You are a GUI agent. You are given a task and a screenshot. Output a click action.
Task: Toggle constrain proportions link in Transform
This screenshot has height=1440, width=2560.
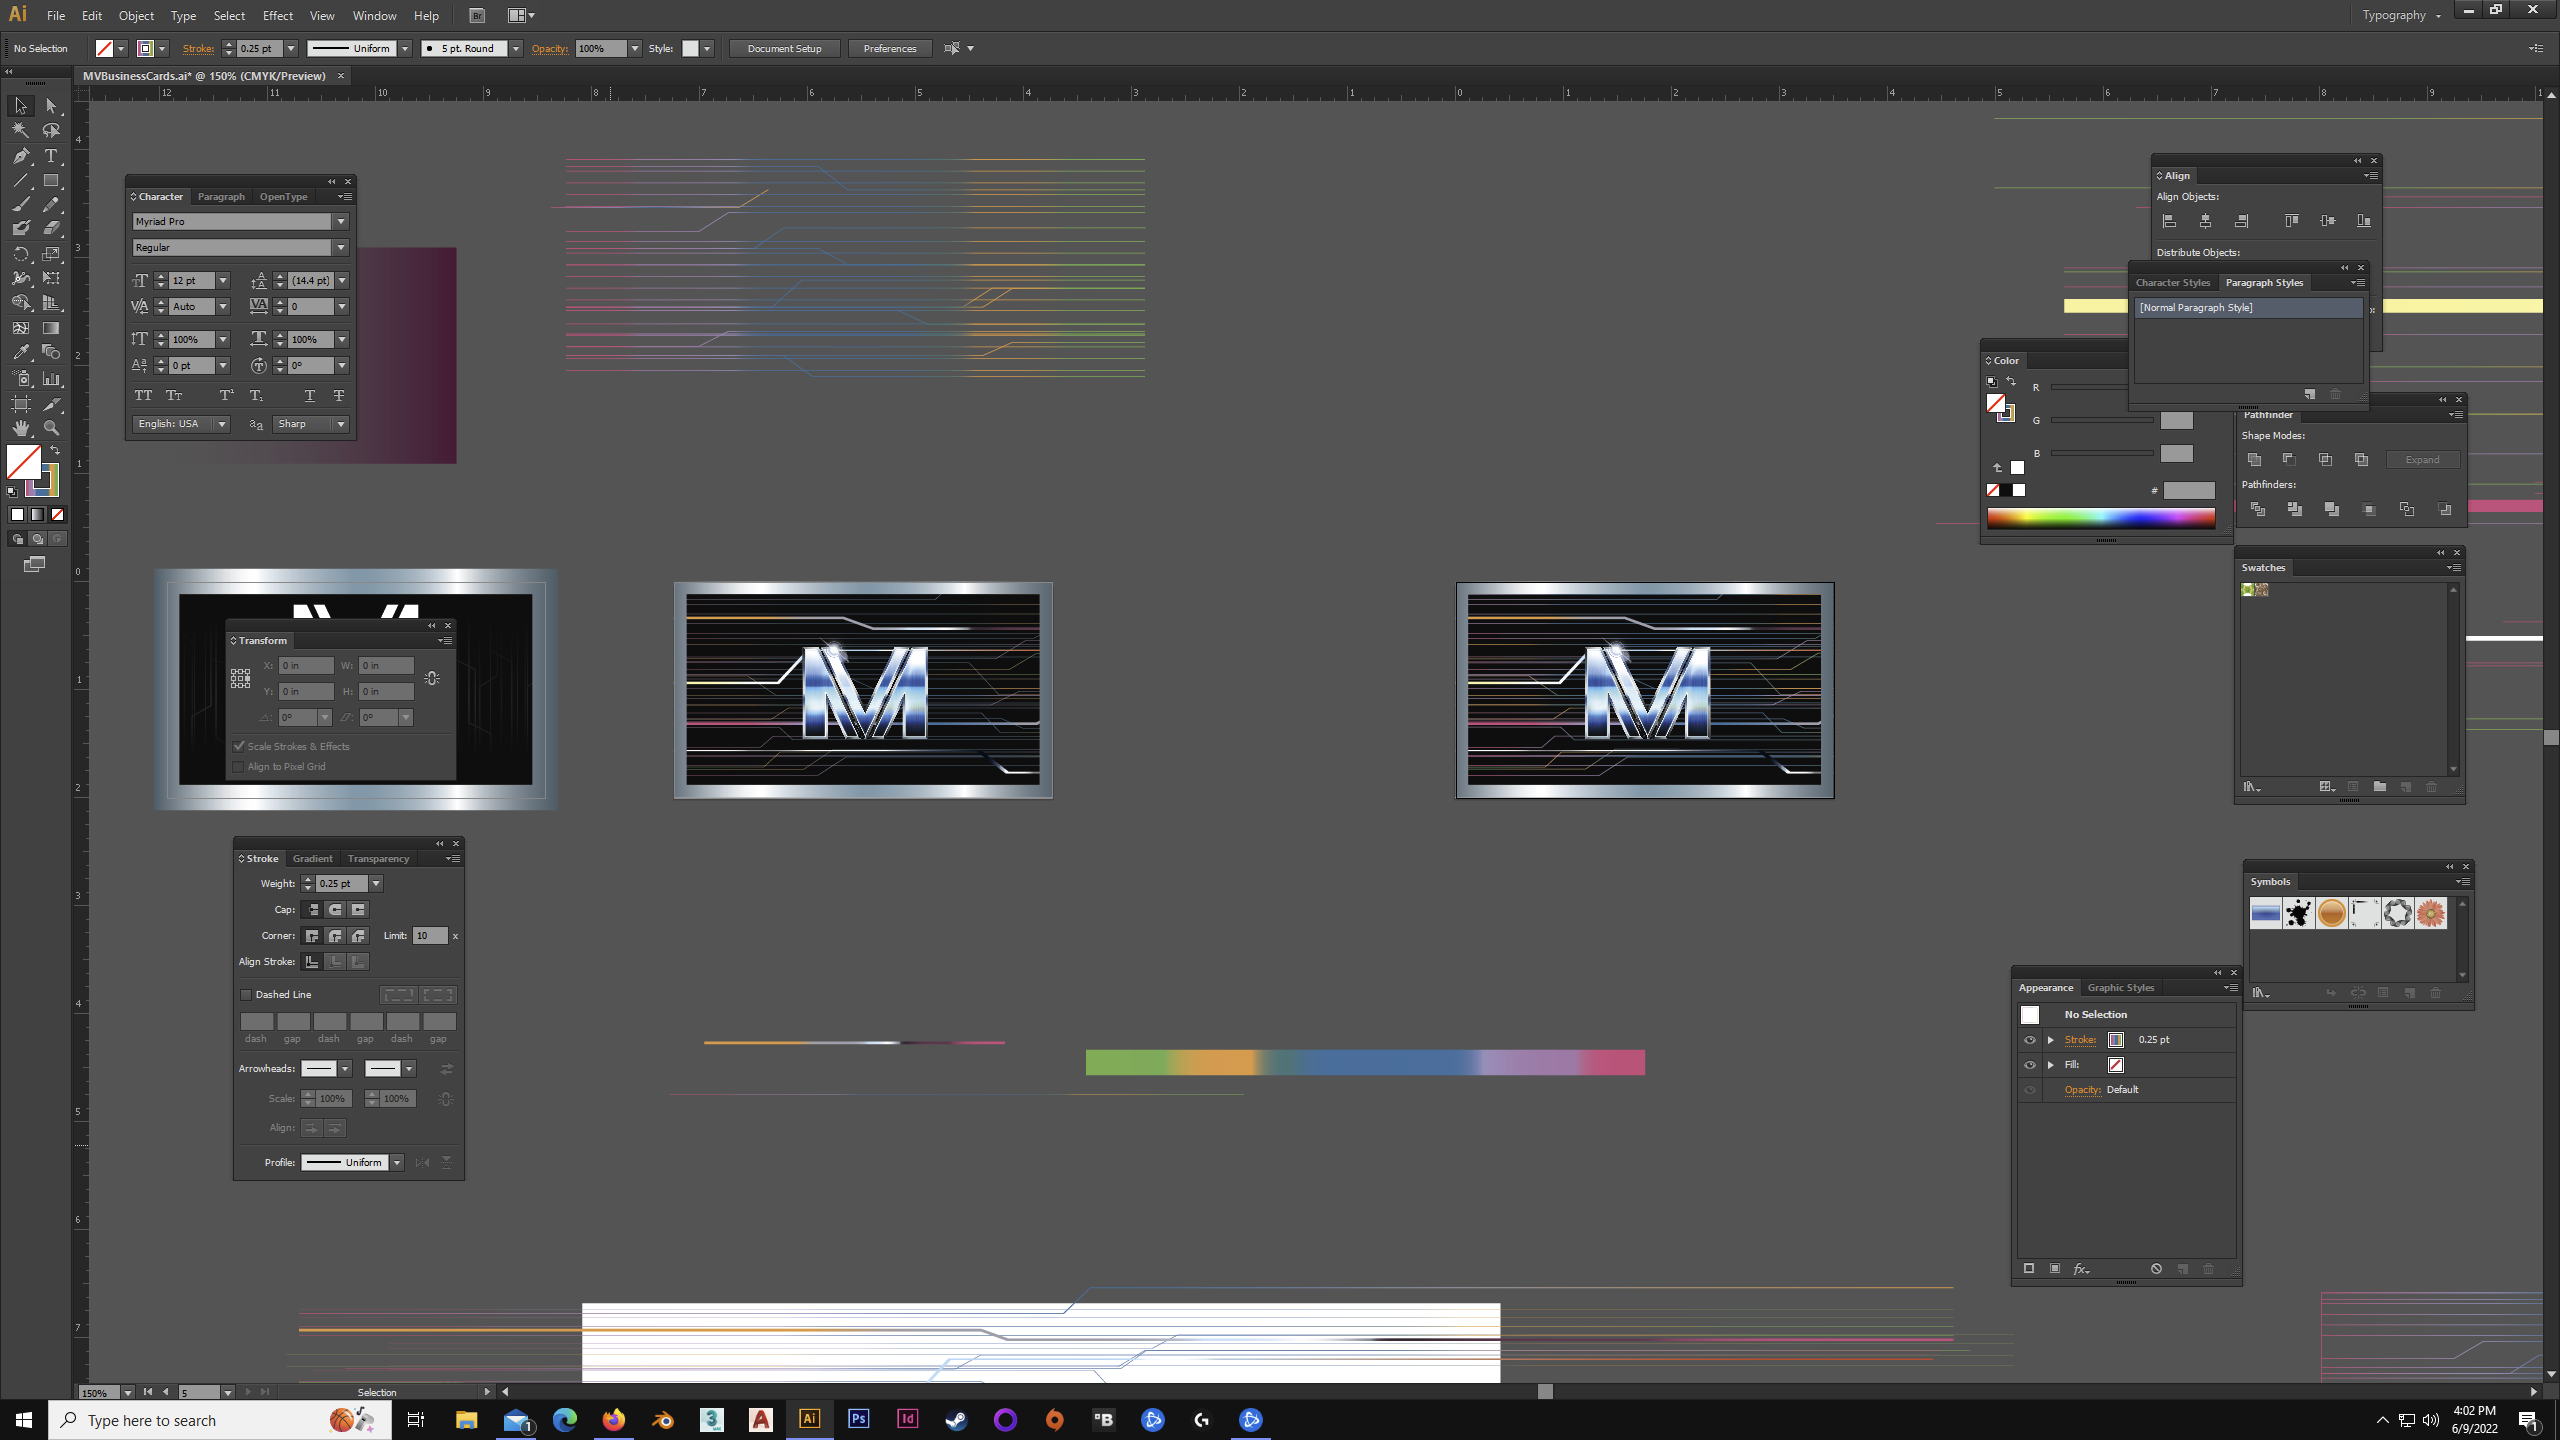[432, 679]
